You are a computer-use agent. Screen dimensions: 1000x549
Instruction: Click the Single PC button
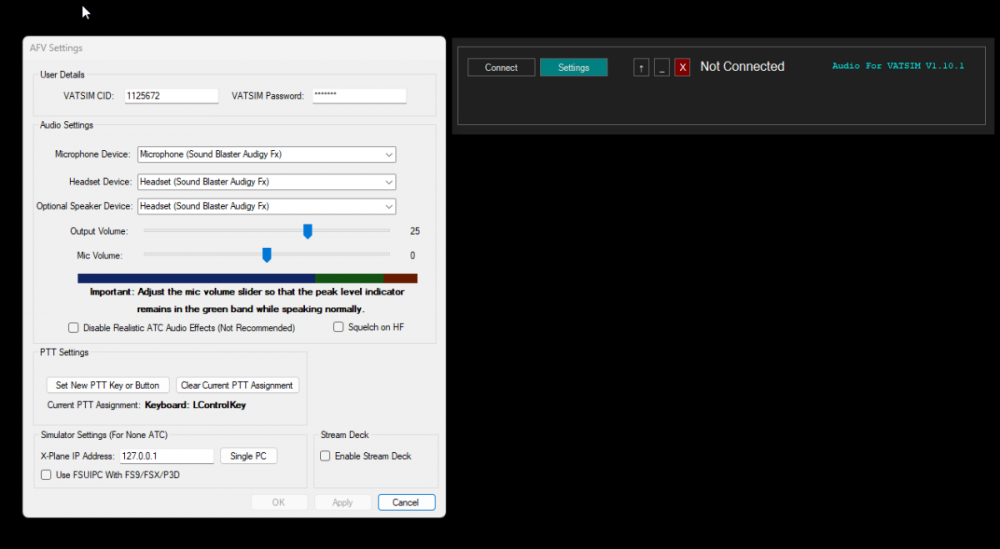(248, 456)
